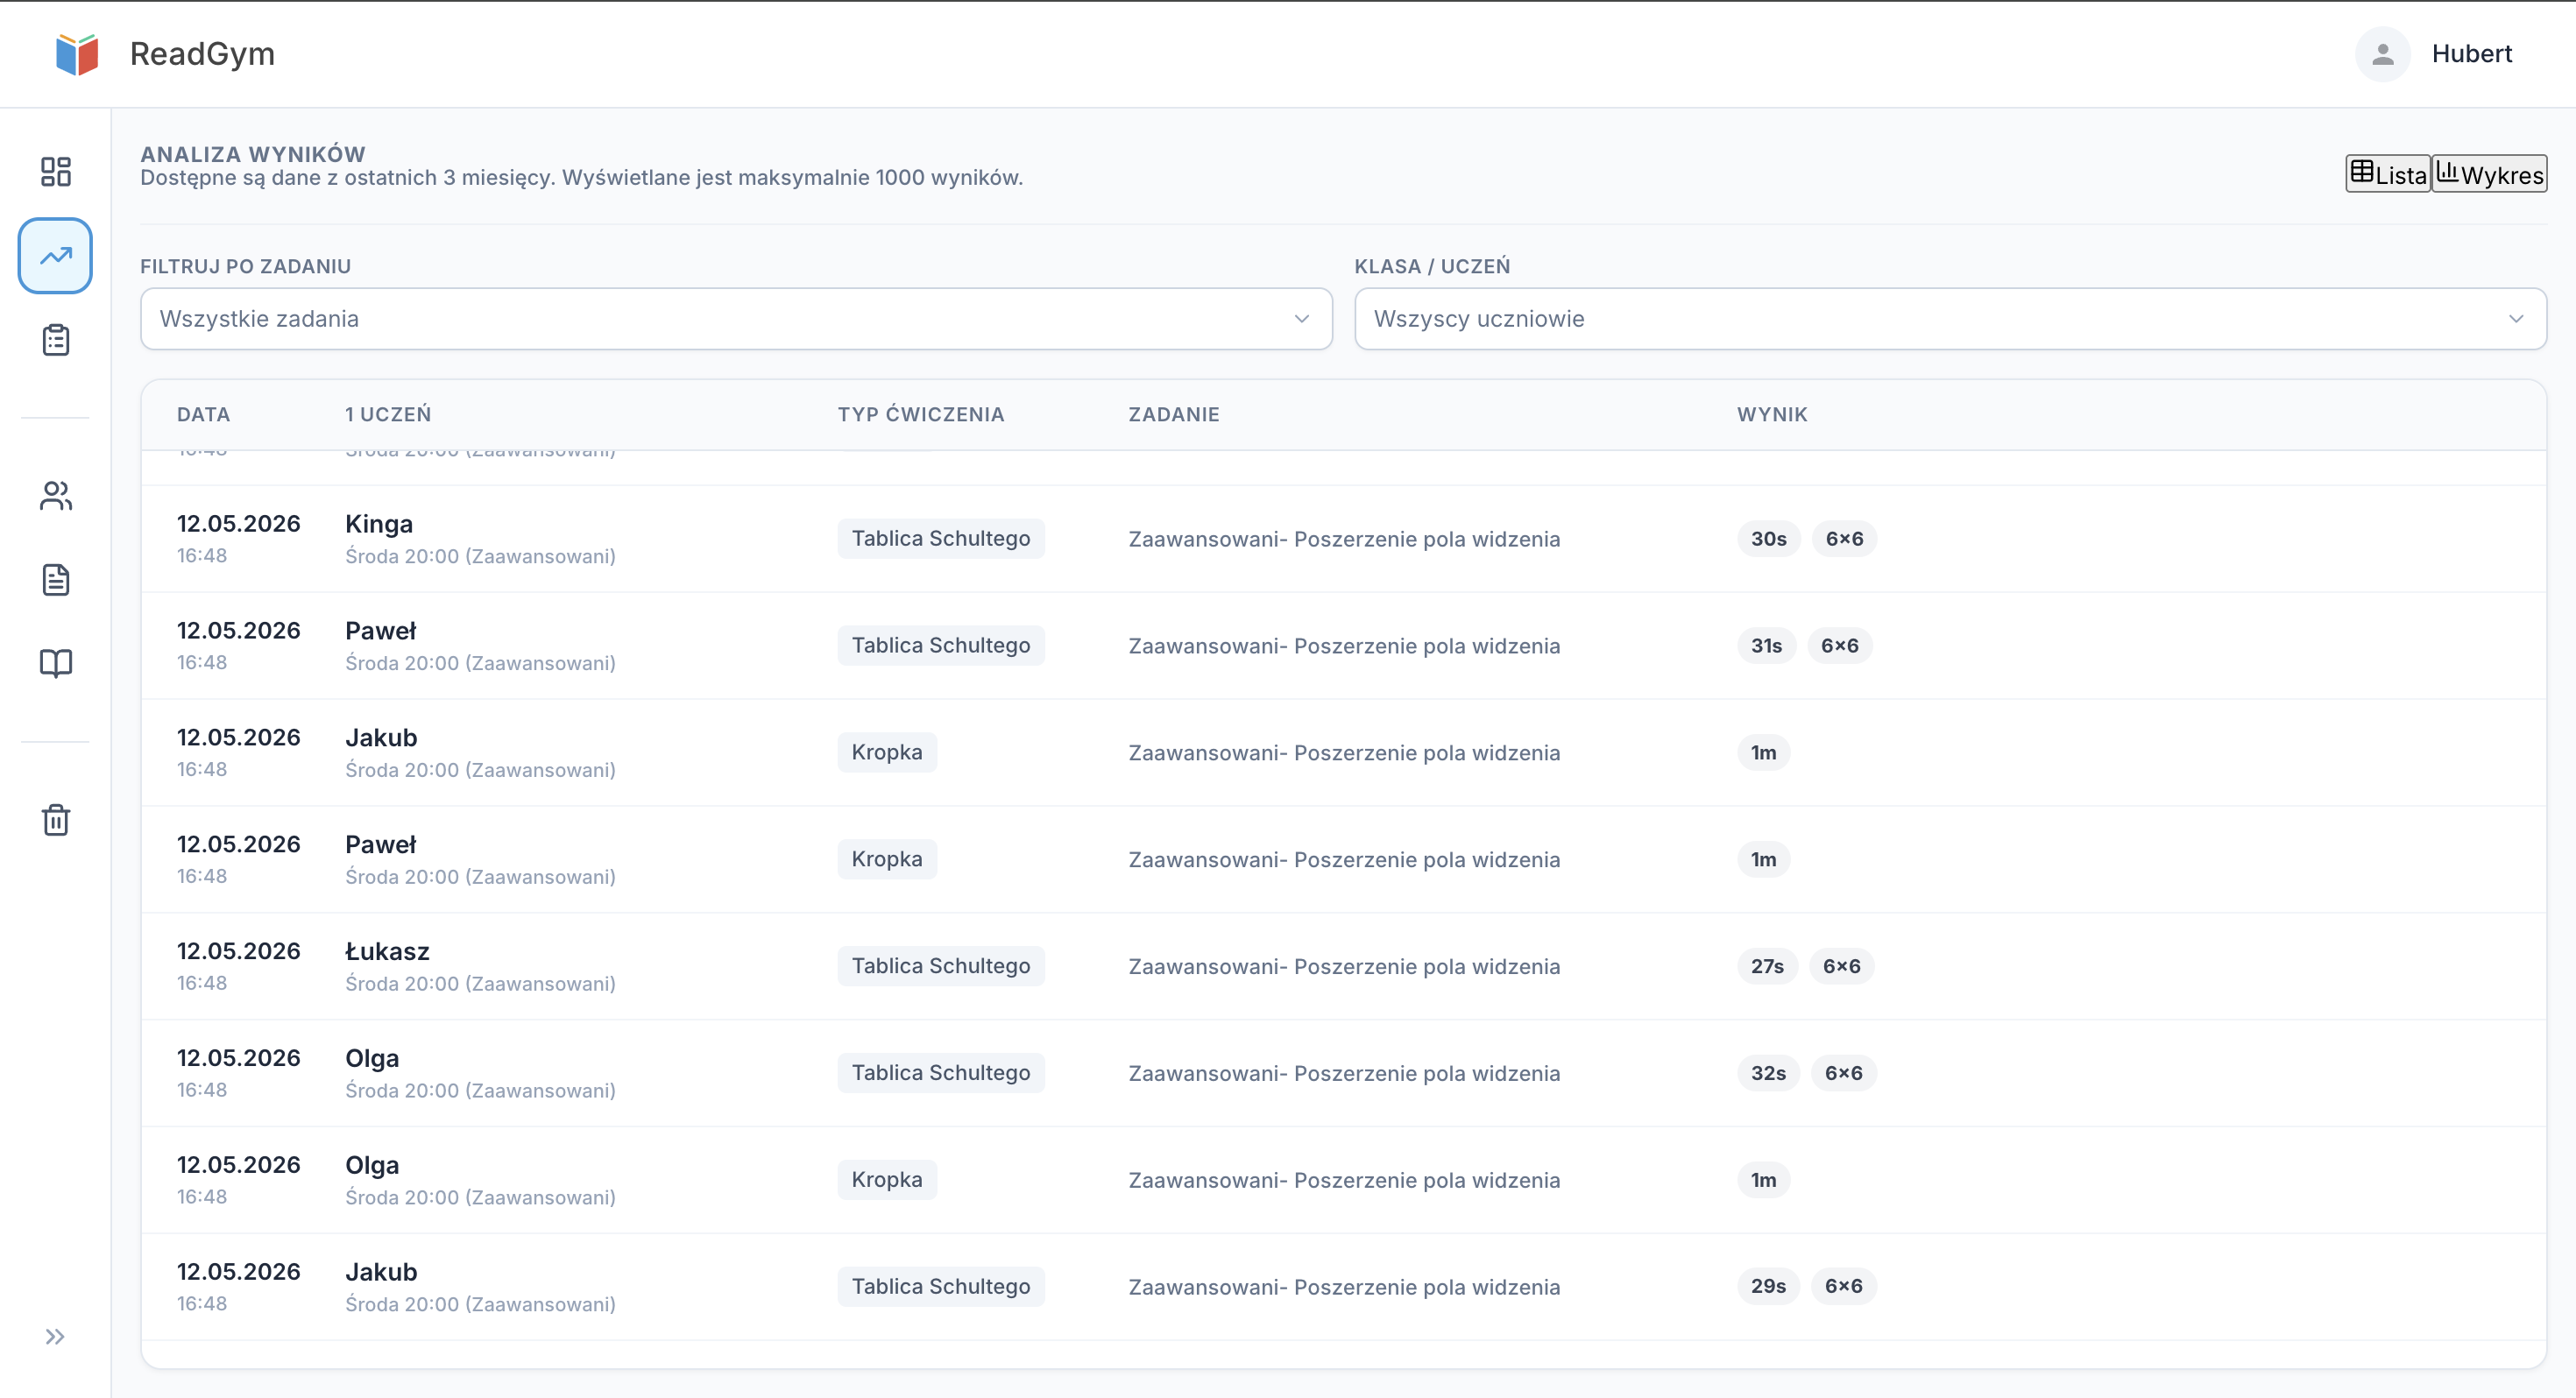This screenshot has width=2576, height=1398.
Task: Click the Hubert user avatar icon
Action: [2383, 54]
